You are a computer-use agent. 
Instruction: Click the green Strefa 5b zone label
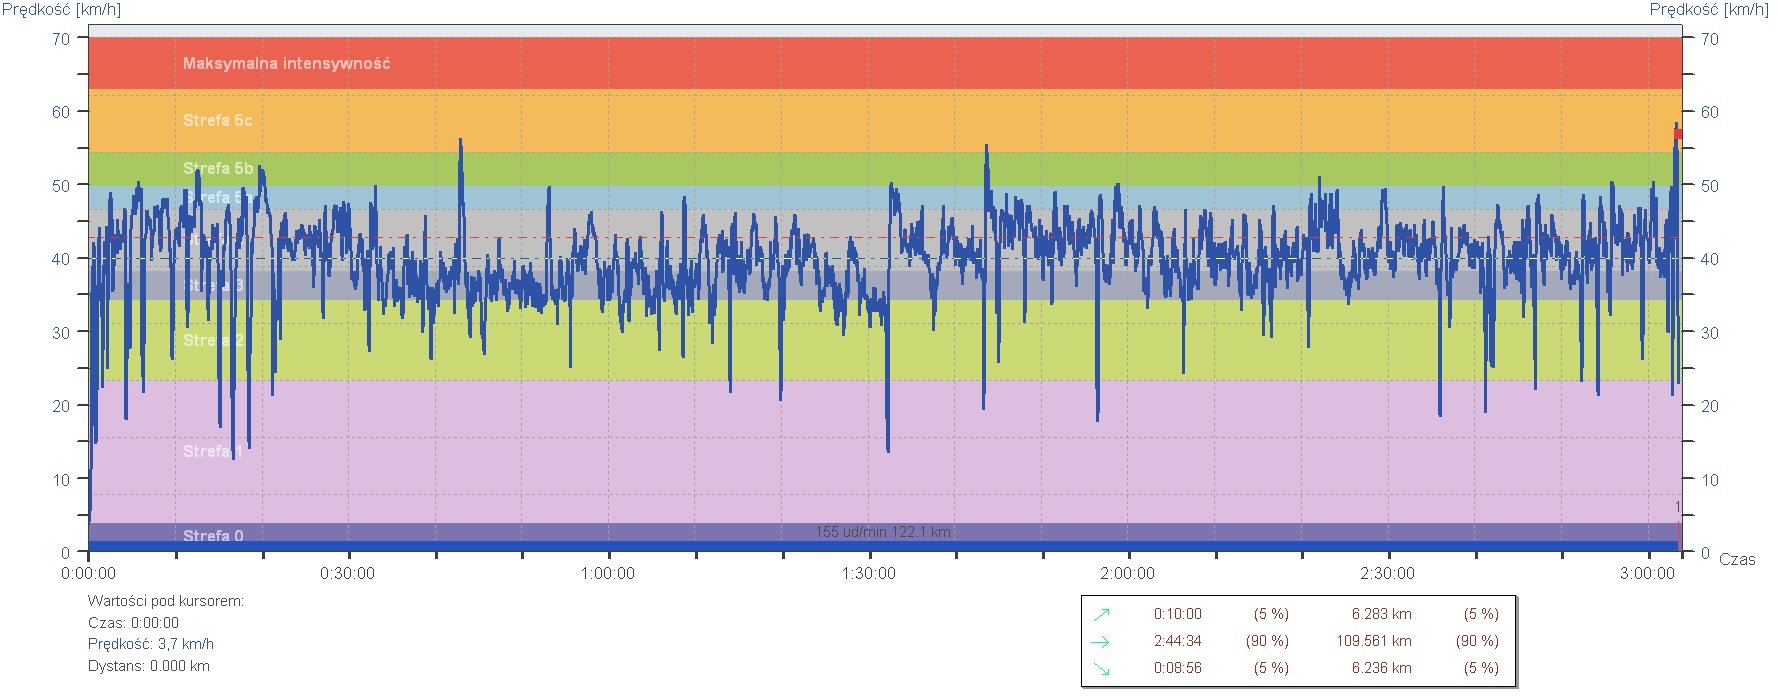218,168
